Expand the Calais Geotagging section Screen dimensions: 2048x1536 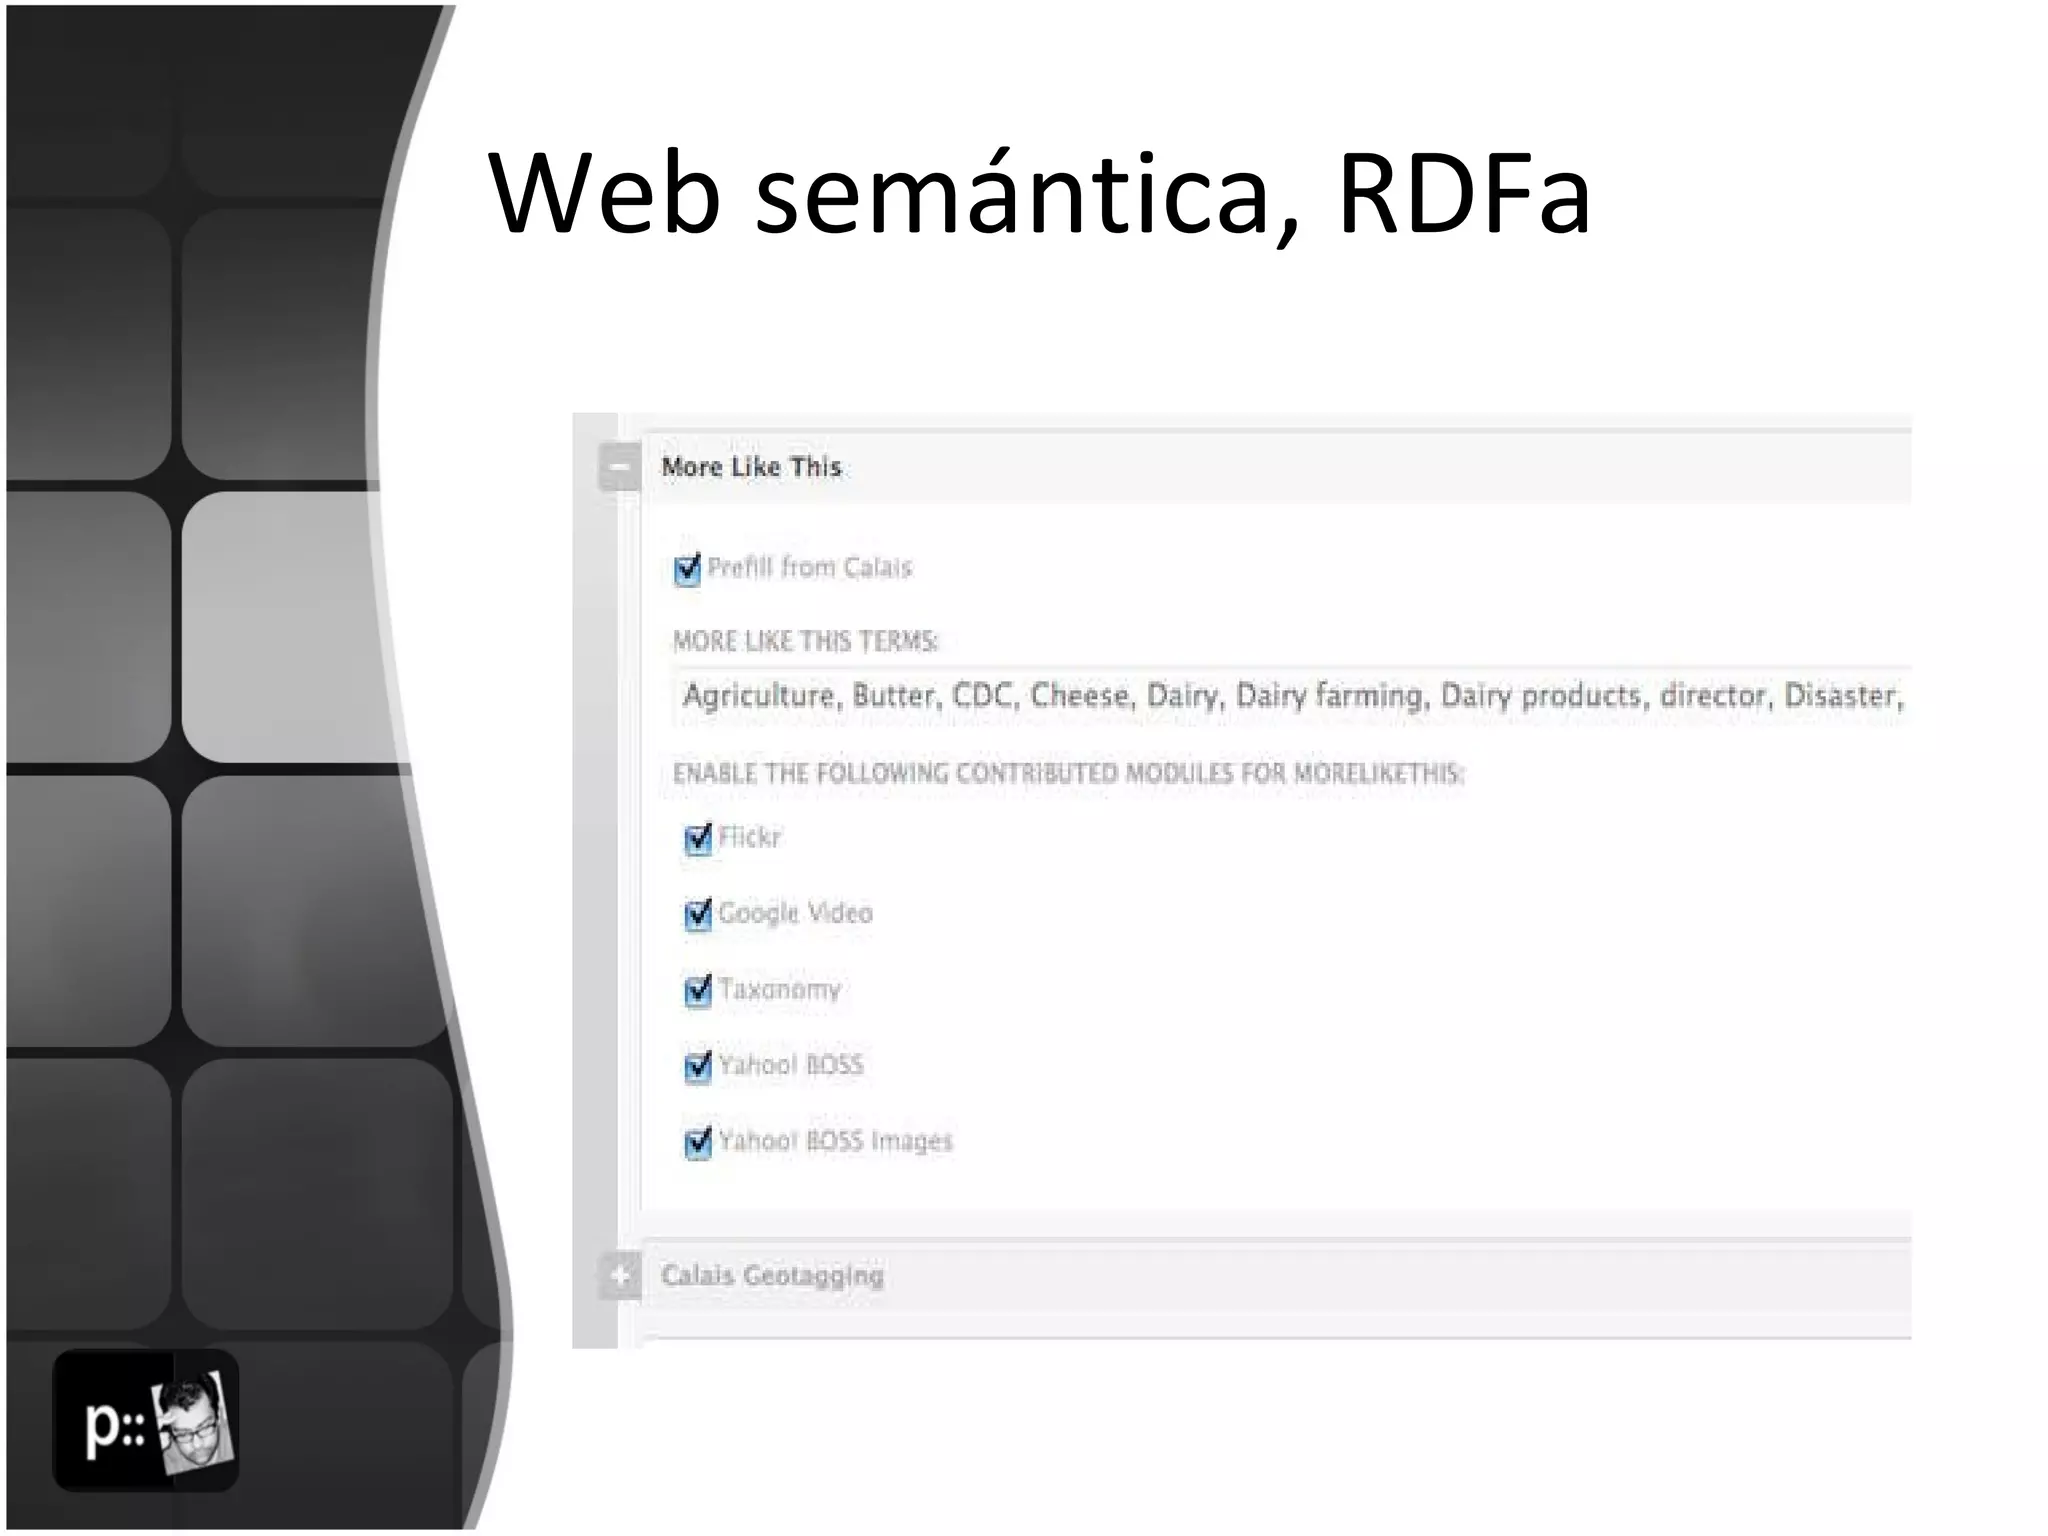(x=619, y=1276)
